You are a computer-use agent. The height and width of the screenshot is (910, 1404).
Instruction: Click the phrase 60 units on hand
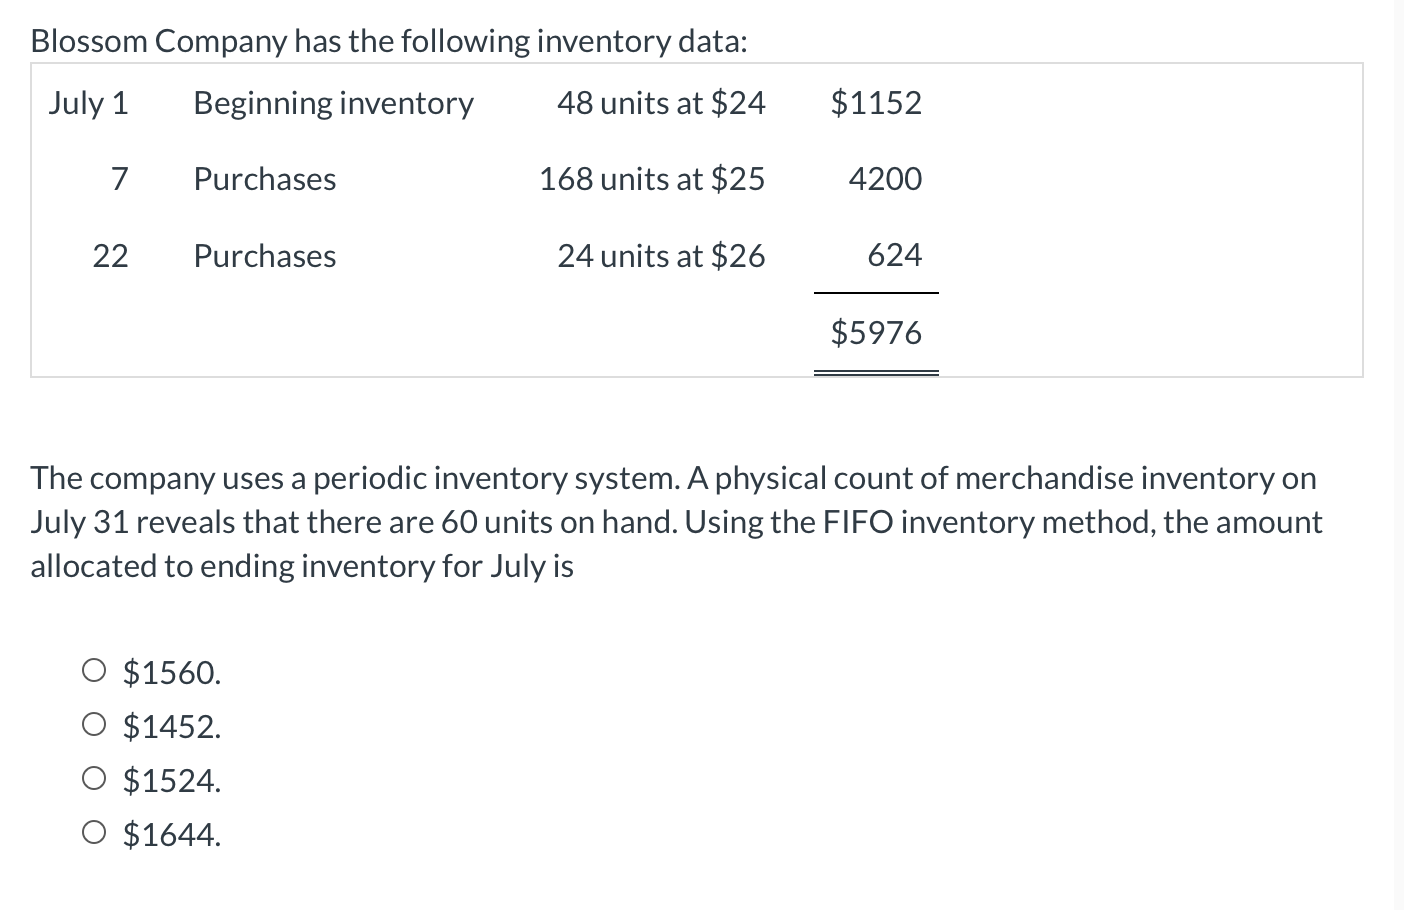click(x=560, y=521)
